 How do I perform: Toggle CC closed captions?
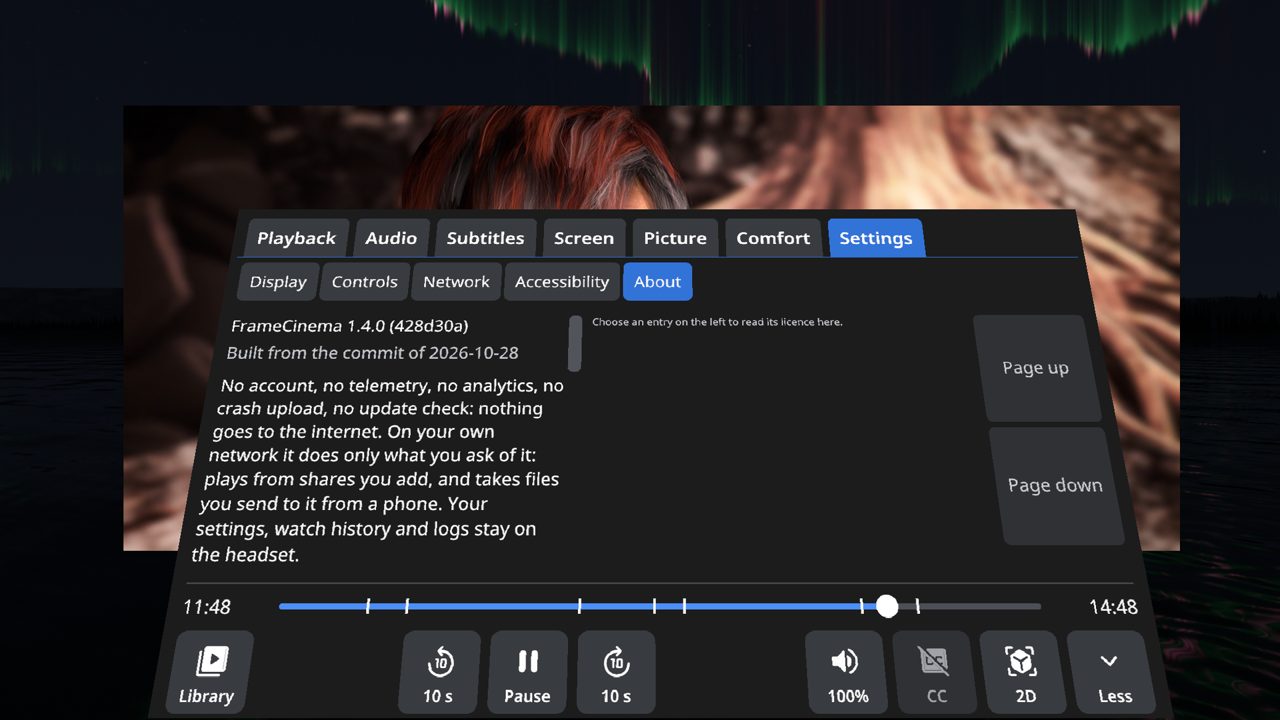[934, 673]
